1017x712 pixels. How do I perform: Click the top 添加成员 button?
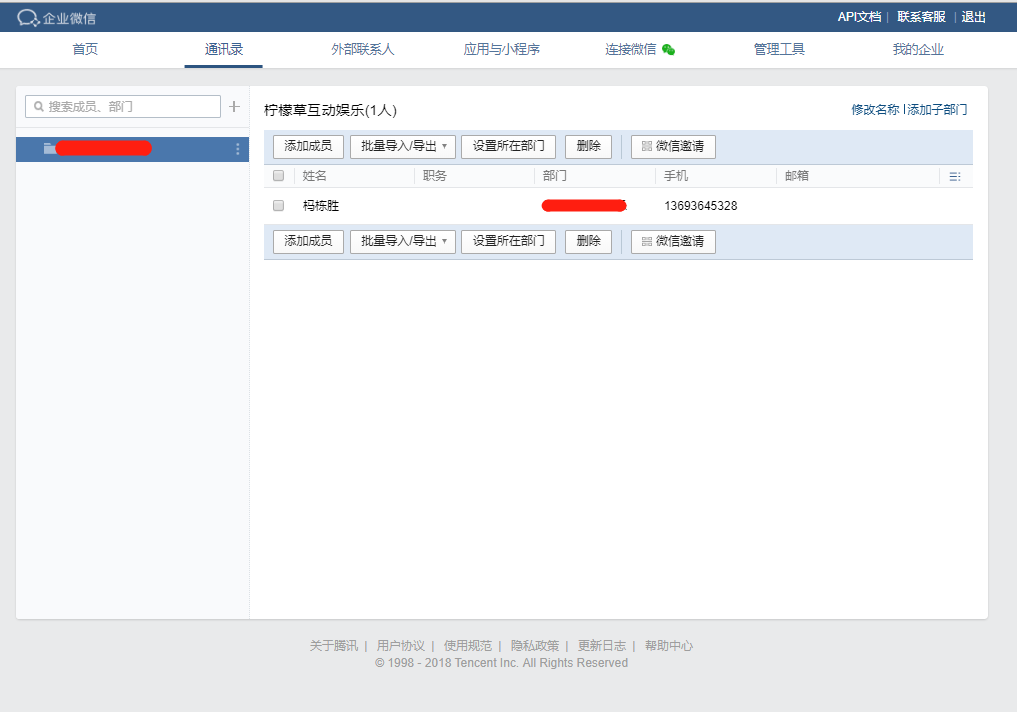click(x=308, y=146)
